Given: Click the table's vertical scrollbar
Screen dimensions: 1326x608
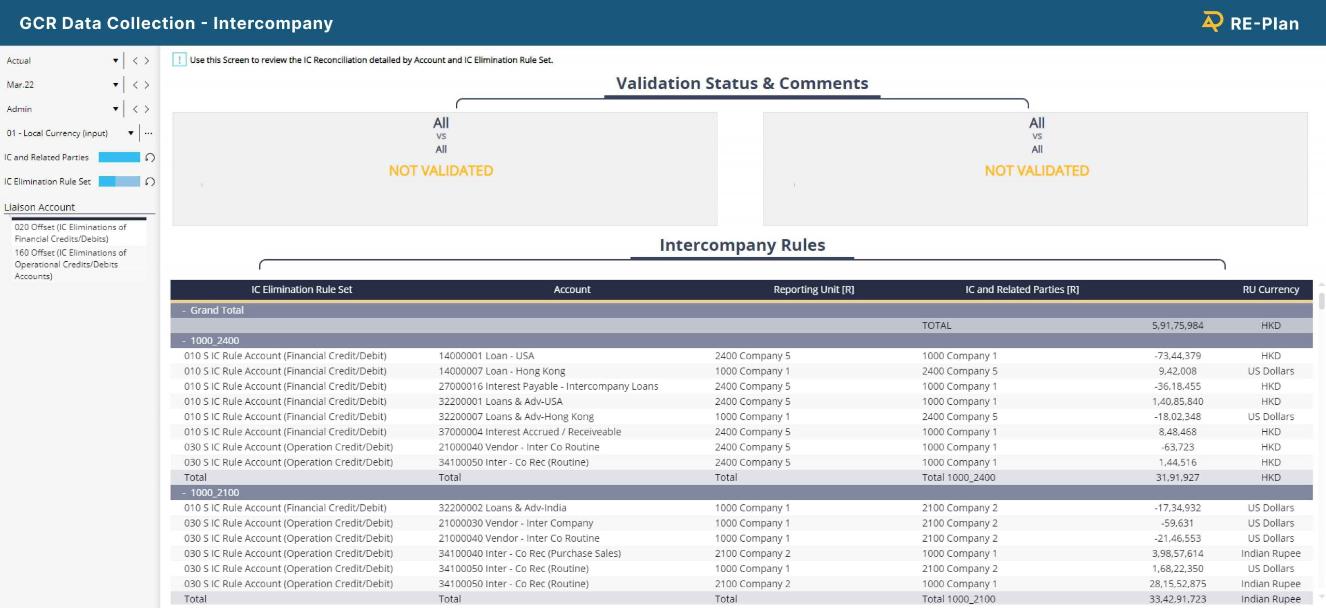Looking at the screenshot, I should (x=1320, y=301).
